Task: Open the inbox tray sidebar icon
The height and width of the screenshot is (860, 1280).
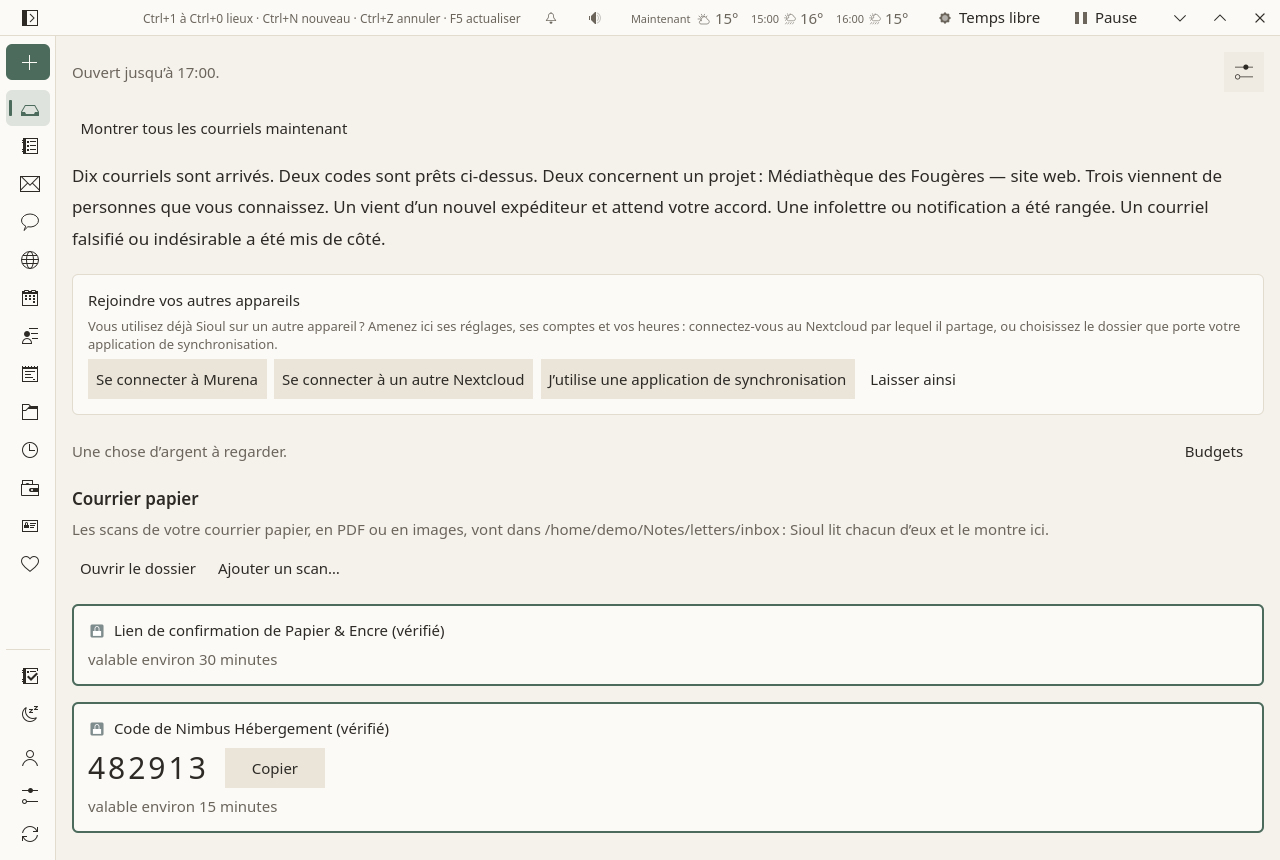Action: (30, 109)
